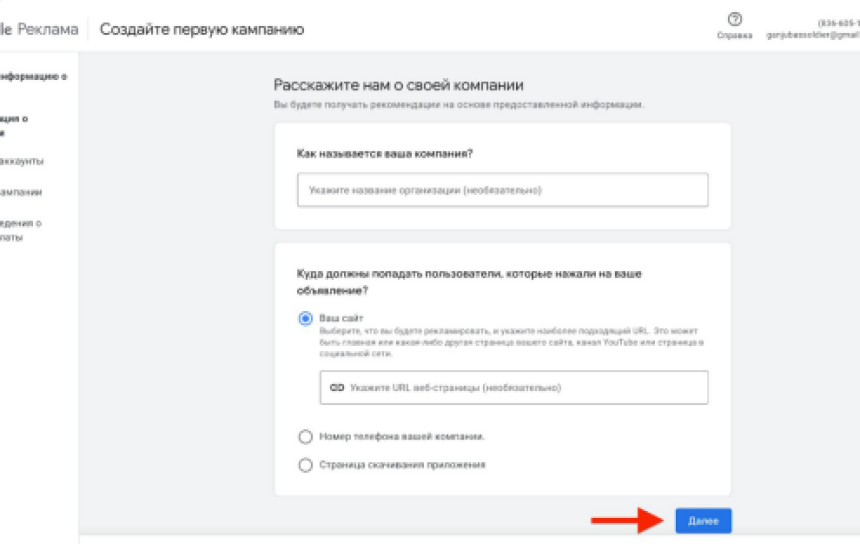
Task: Select Номер телефона вашей компании option
Action: (305, 437)
